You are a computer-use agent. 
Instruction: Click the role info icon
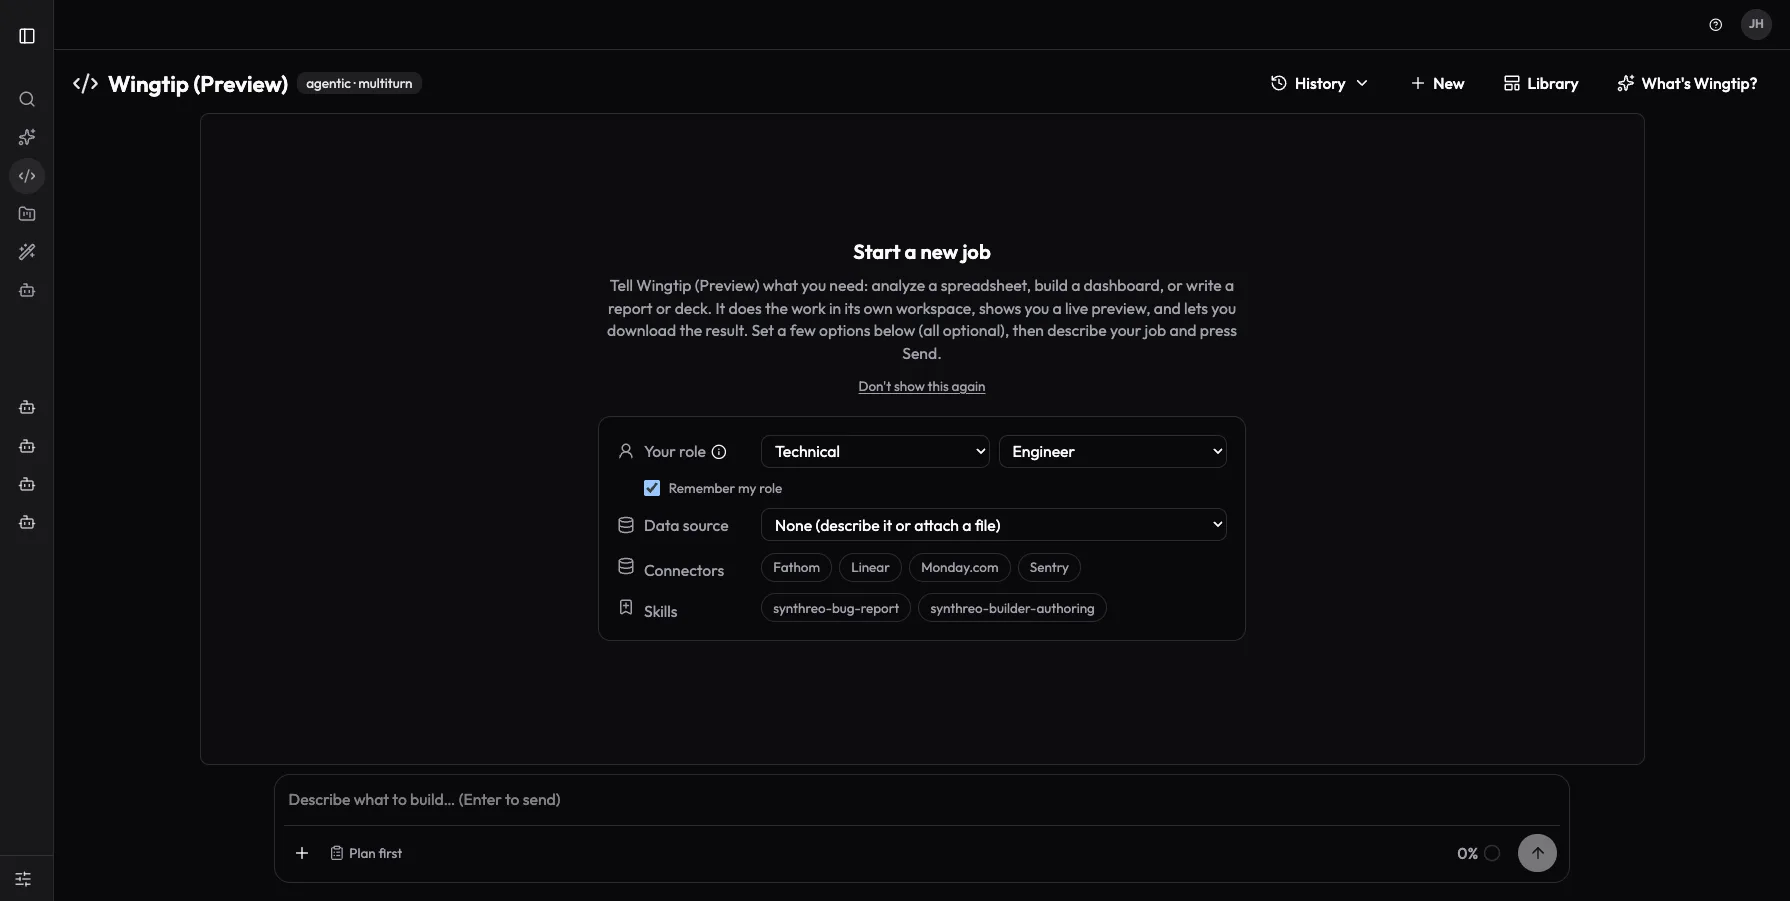click(719, 452)
